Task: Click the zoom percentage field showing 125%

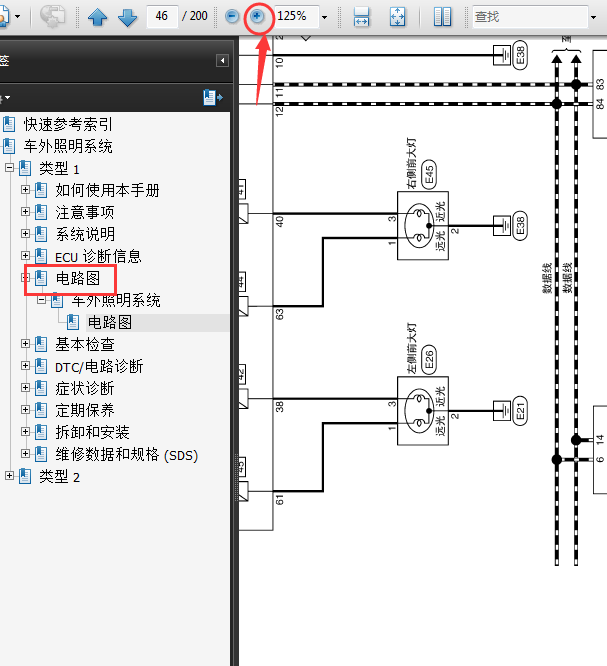Action: click(296, 17)
